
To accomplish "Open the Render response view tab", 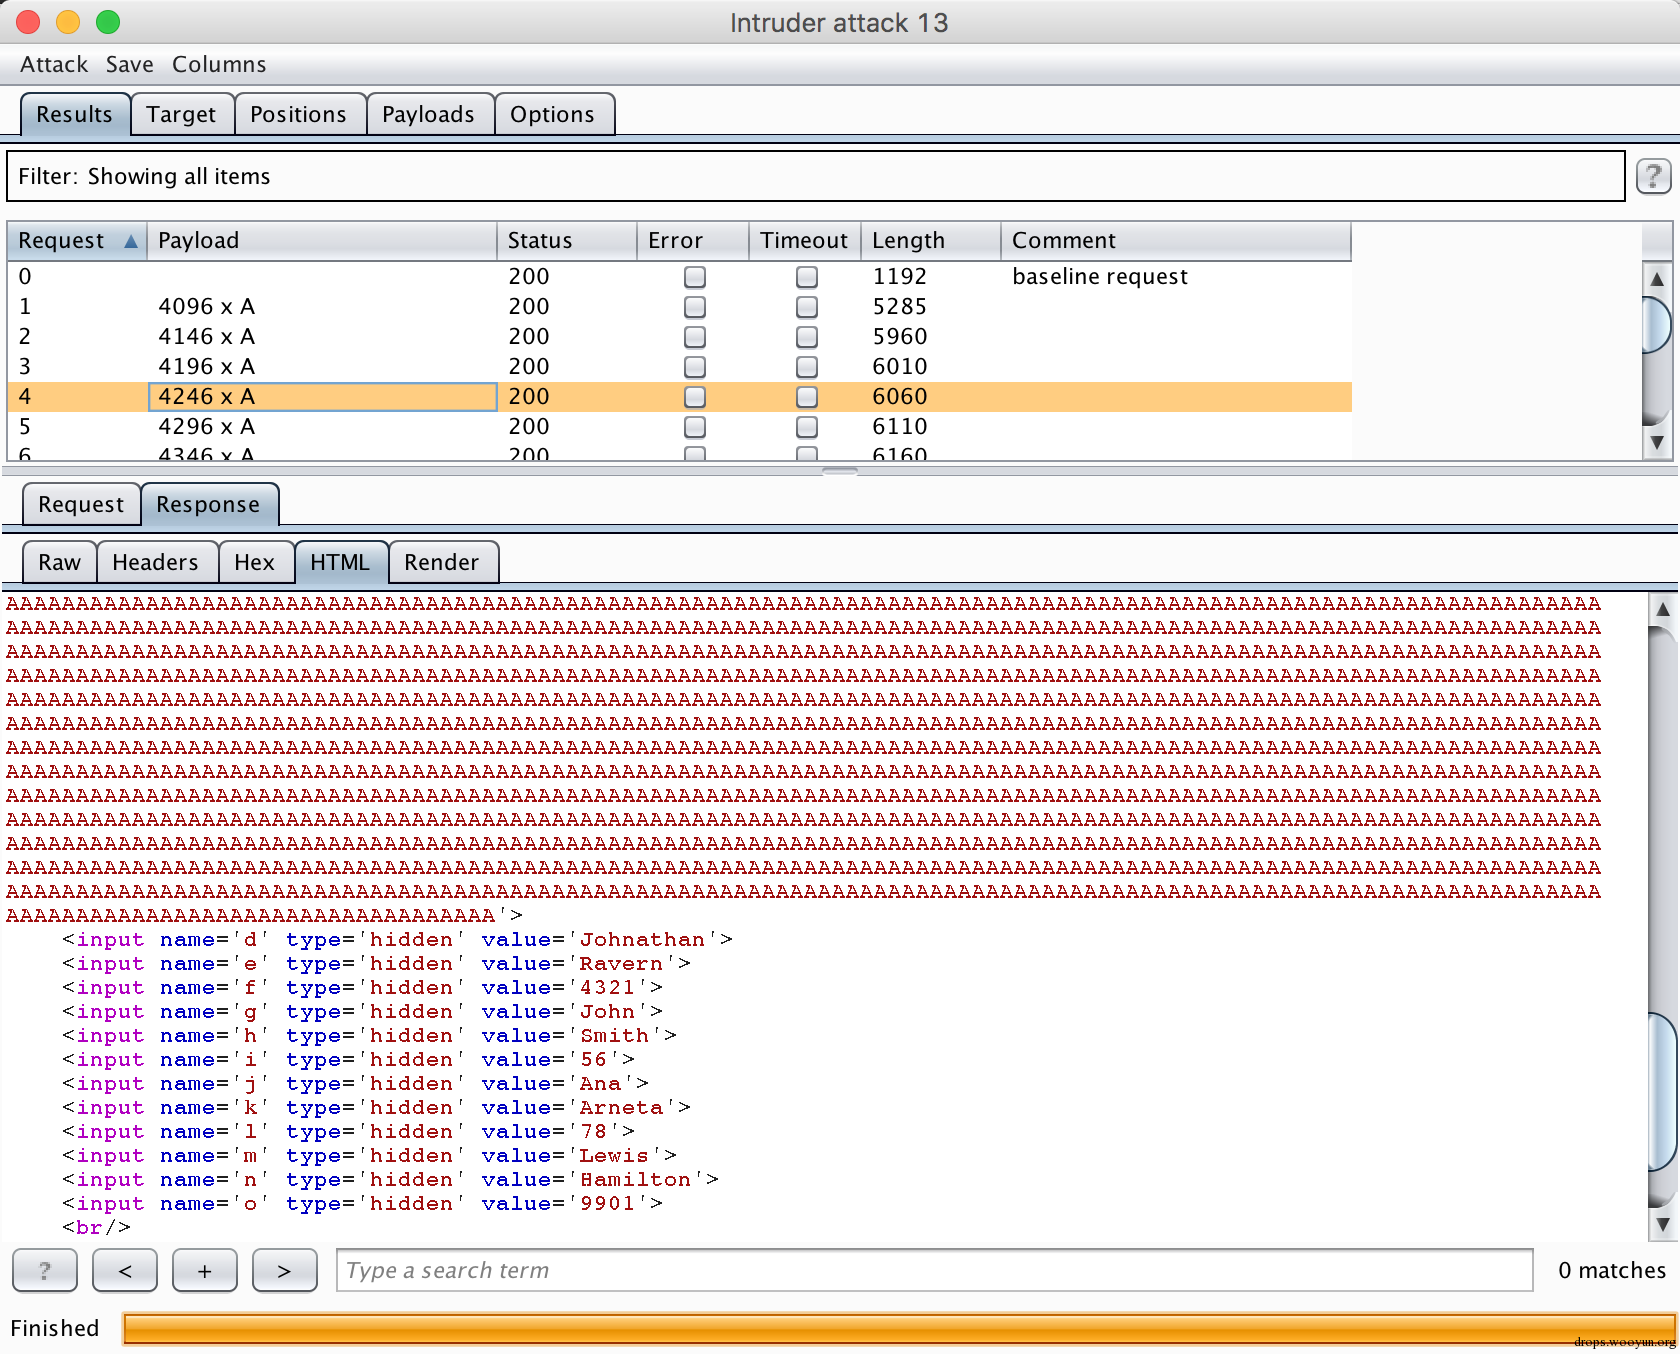I will tap(442, 562).
